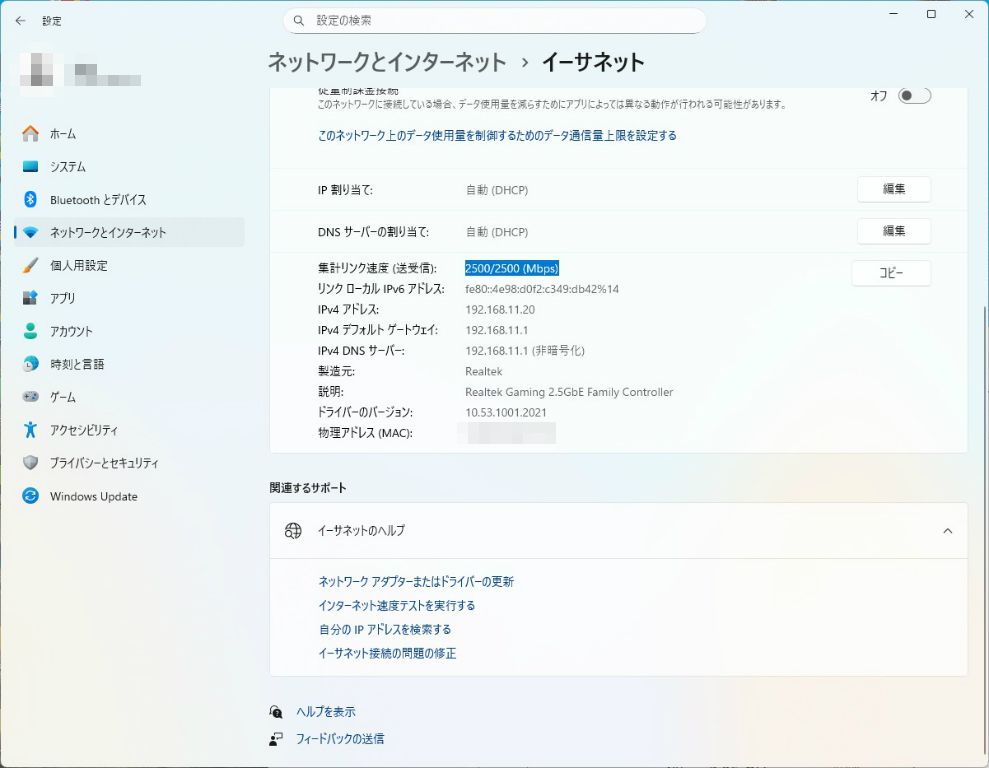Open インターネット速度テストを実行する link
989x768 pixels.
tap(397, 605)
